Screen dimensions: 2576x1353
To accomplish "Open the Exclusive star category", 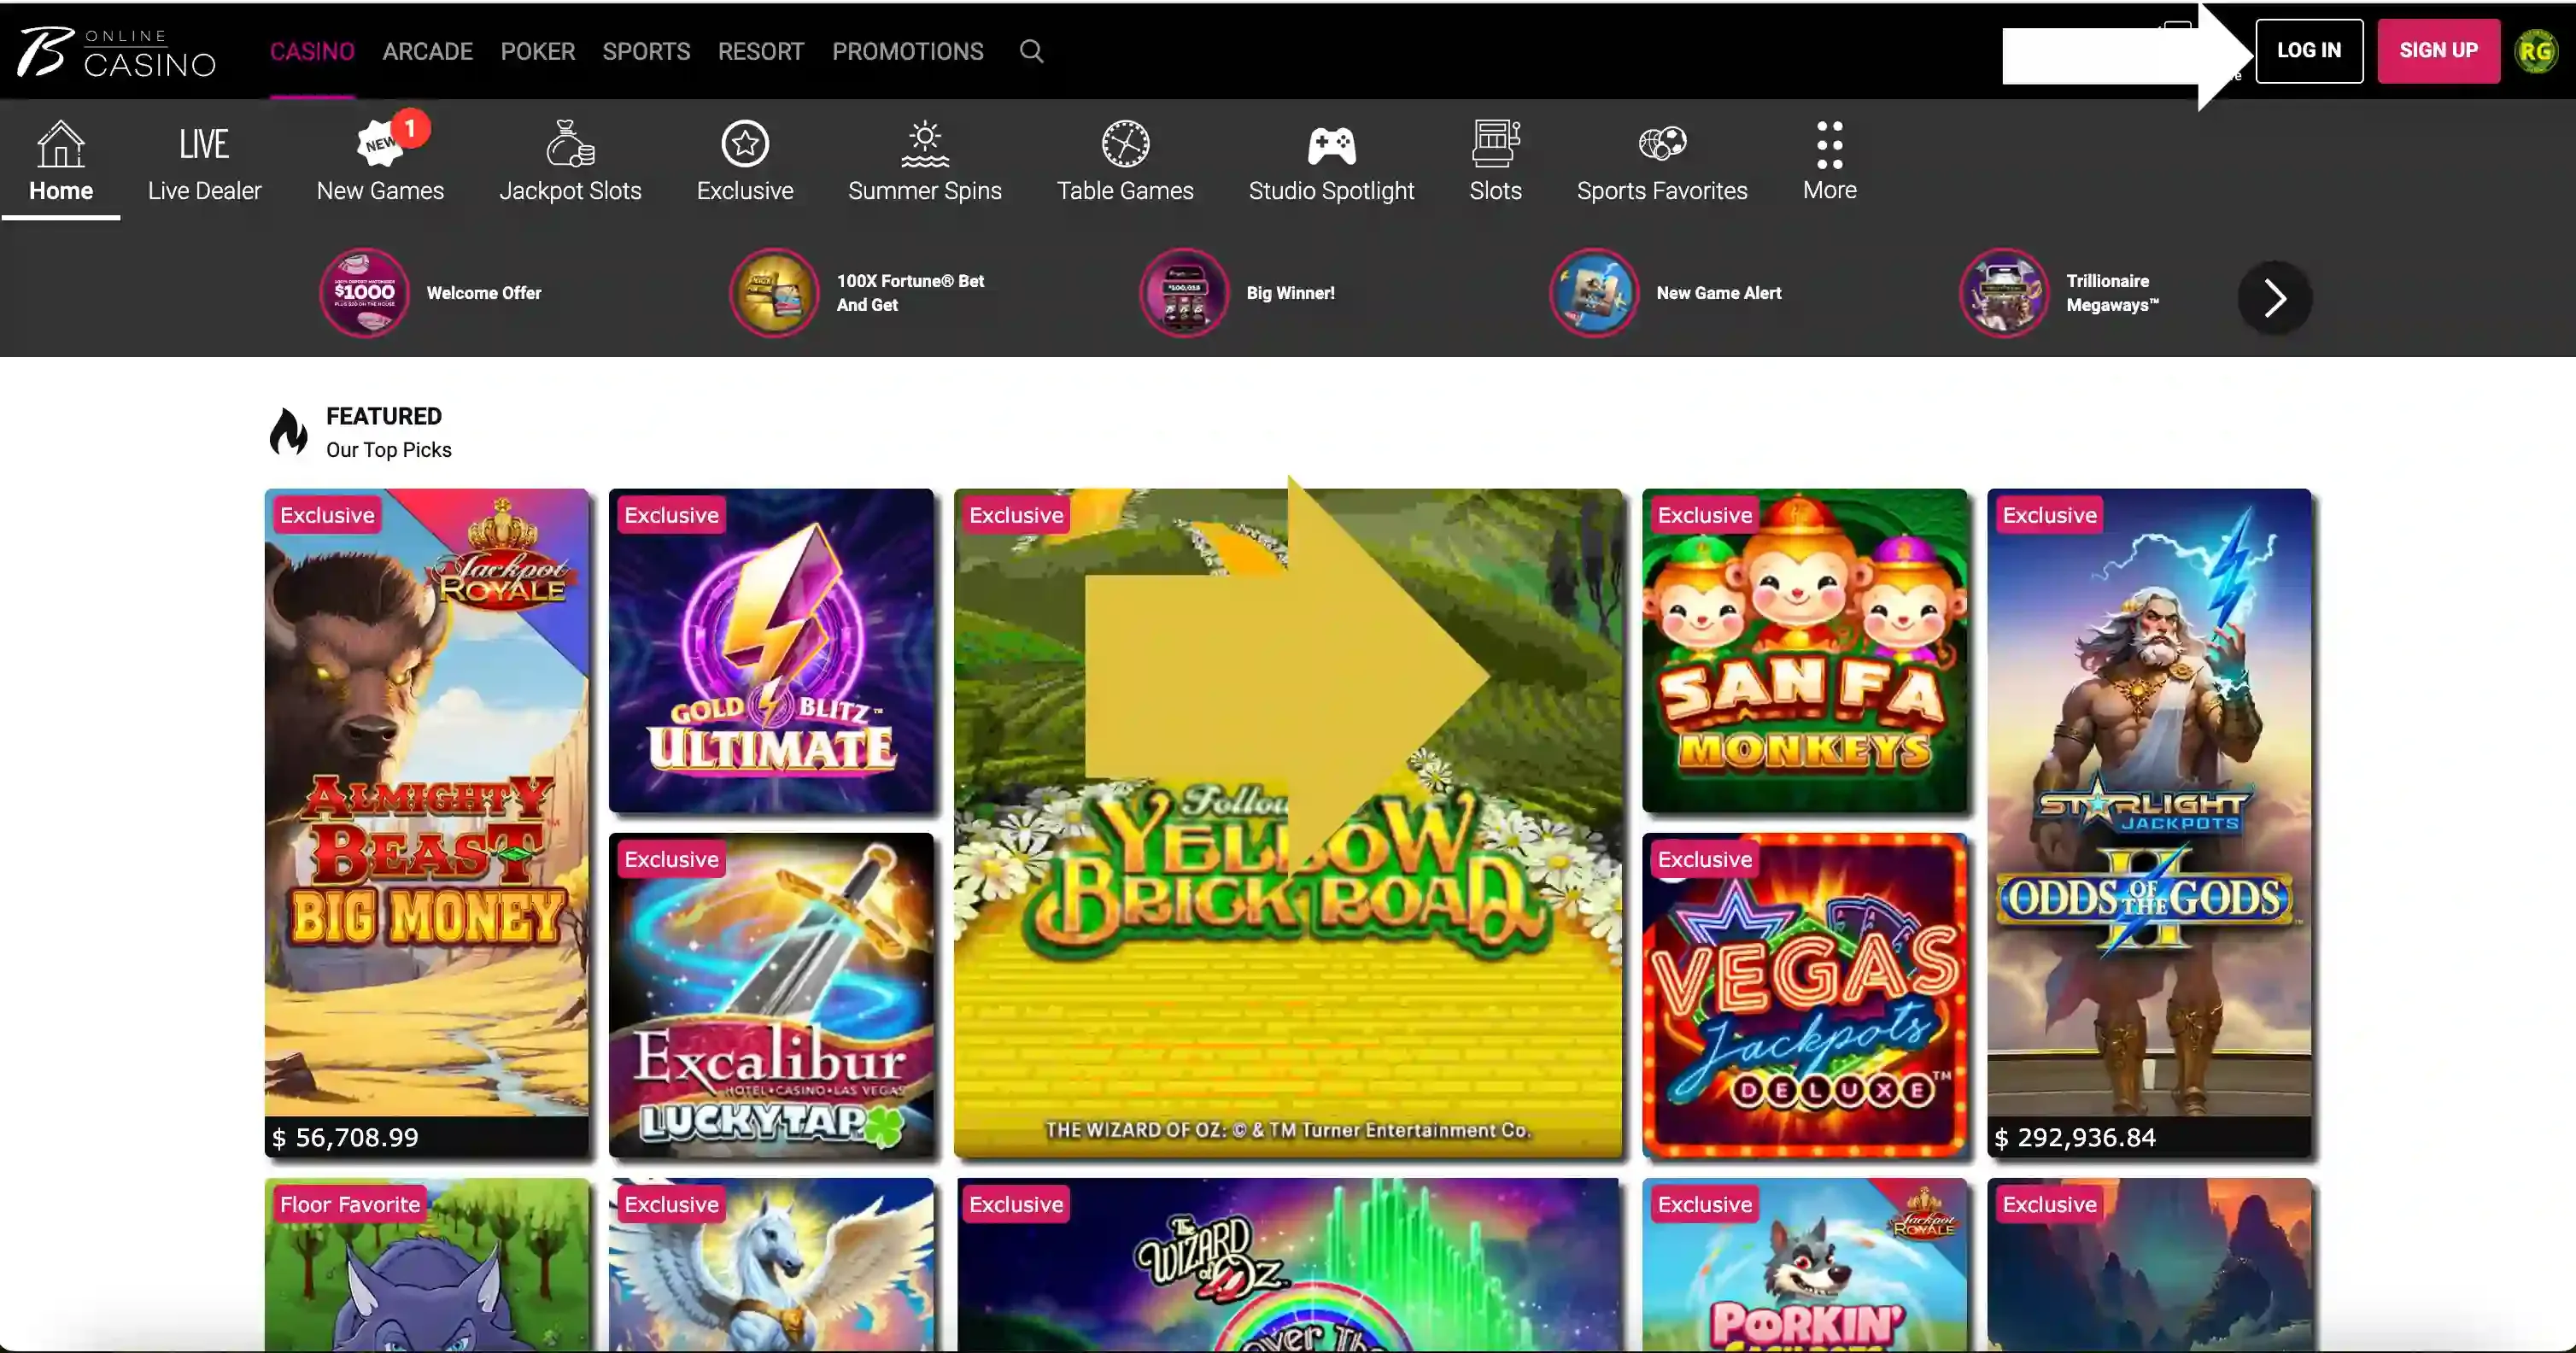I will coord(745,162).
